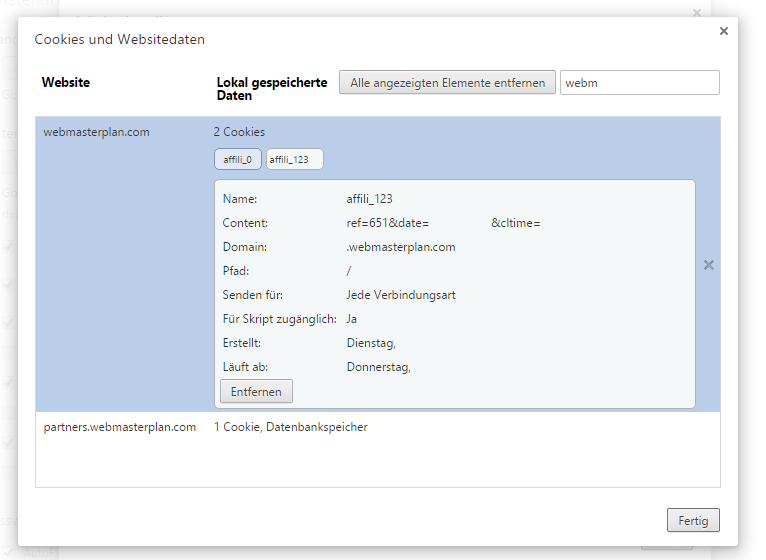Click Fertig to finish the dialog
Screen dimensions: 766x560
[693, 520]
